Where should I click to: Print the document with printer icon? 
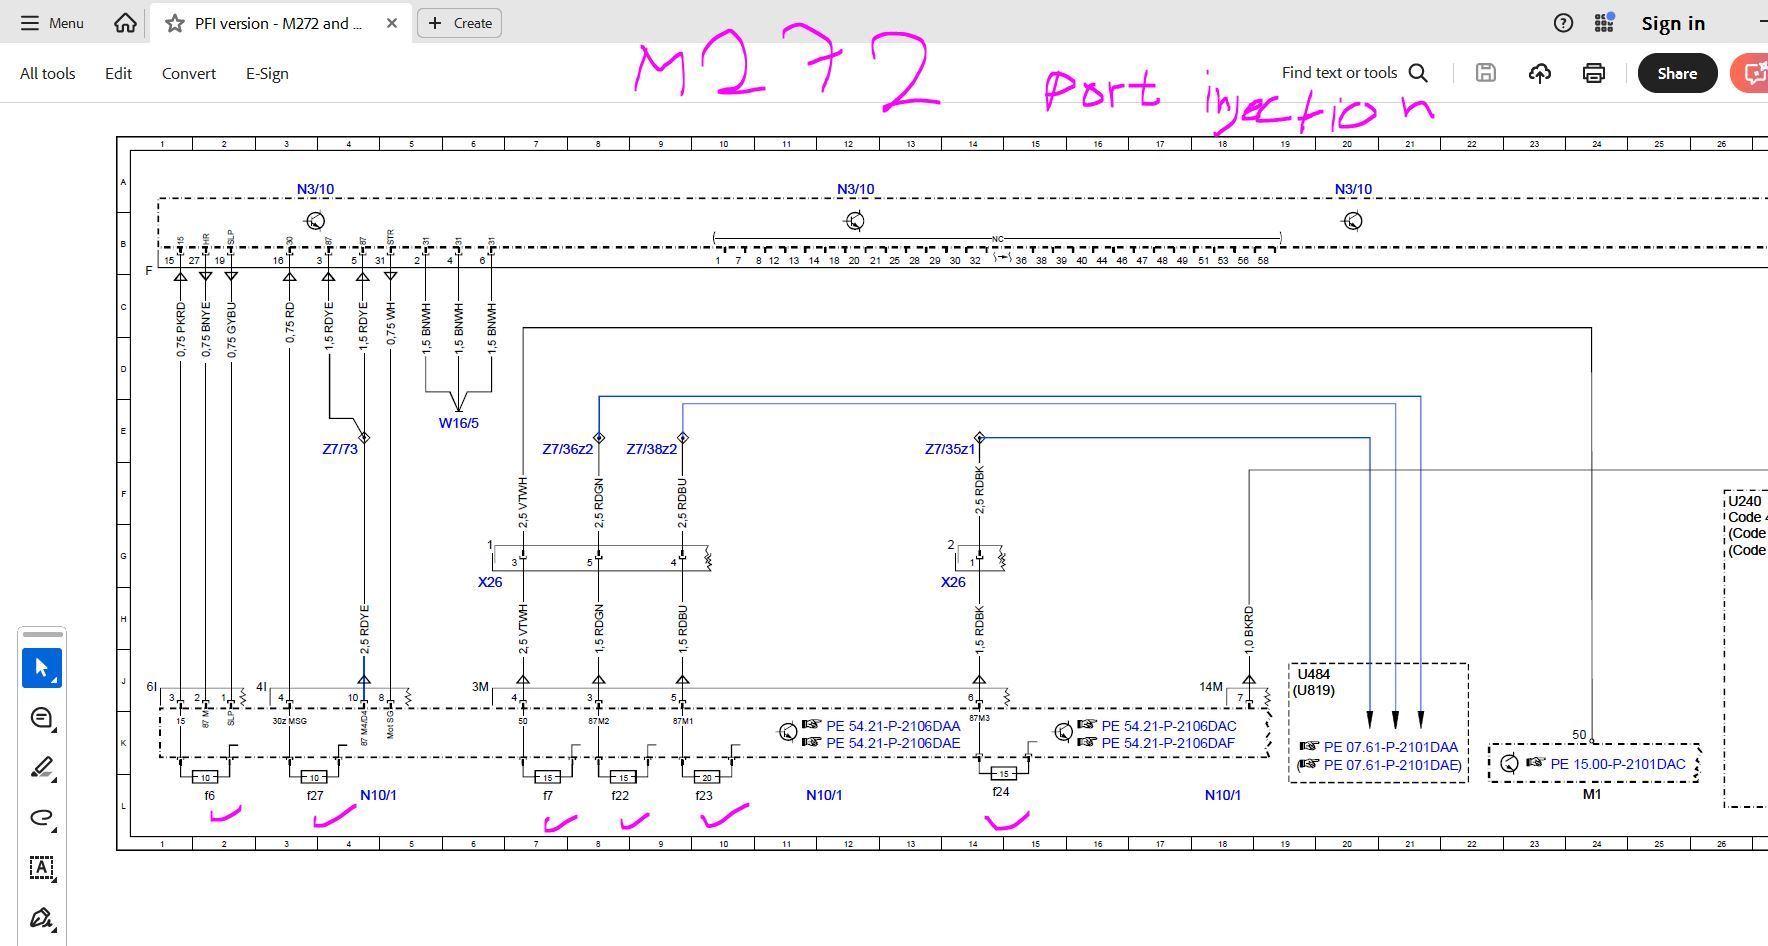(x=1593, y=73)
